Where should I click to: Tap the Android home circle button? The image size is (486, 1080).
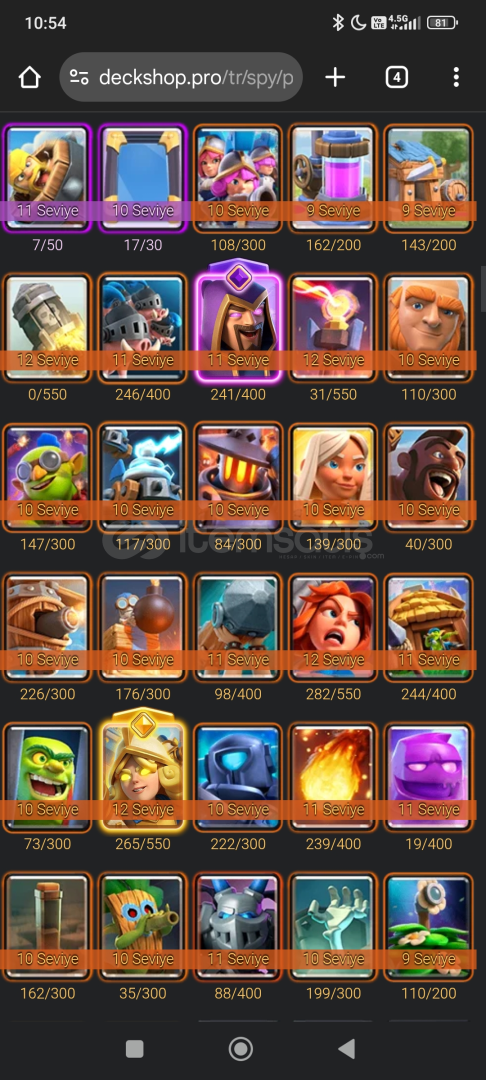240,1049
